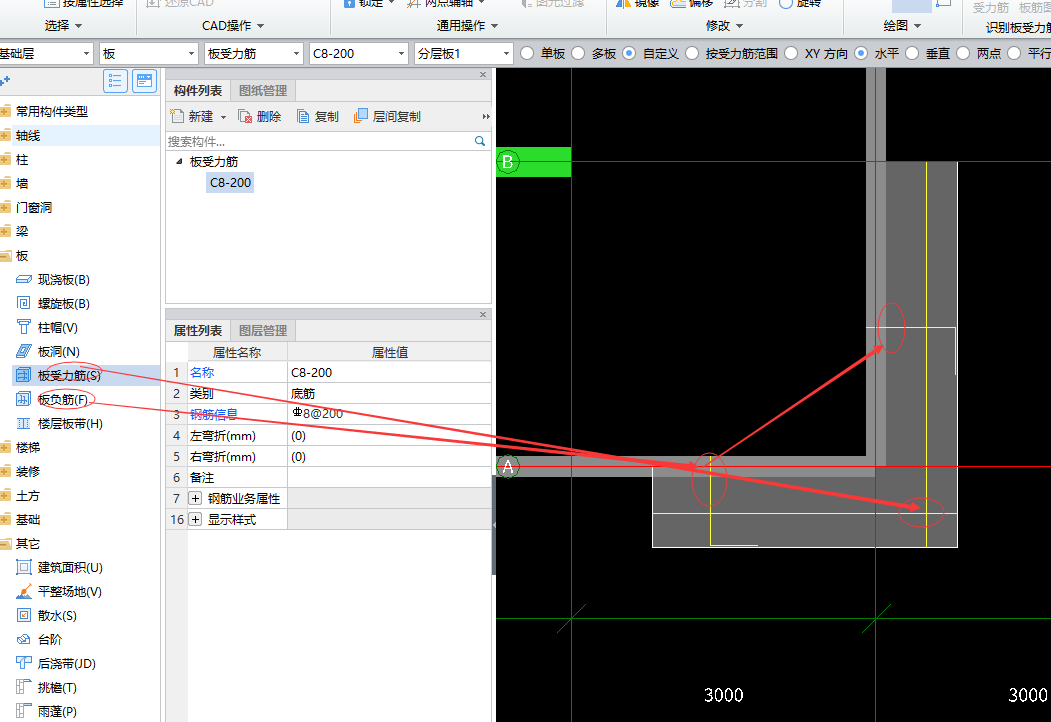The width and height of the screenshot is (1051, 722).
Task: Click the search magnifier in component list
Action: click(480, 141)
